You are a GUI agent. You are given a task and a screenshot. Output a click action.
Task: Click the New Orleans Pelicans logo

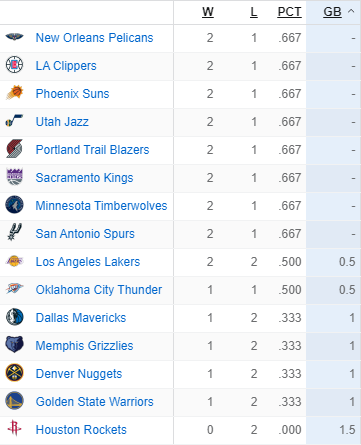pyautogui.click(x=14, y=37)
